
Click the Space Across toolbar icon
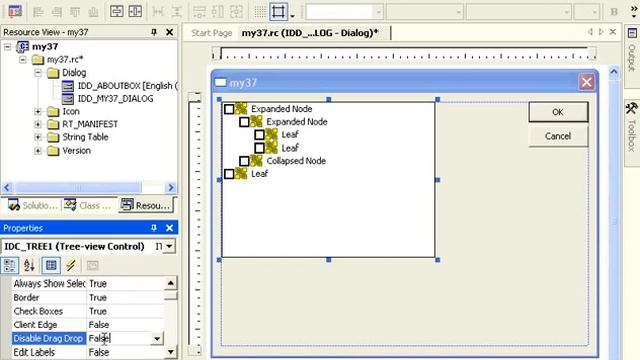(x=158, y=12)
